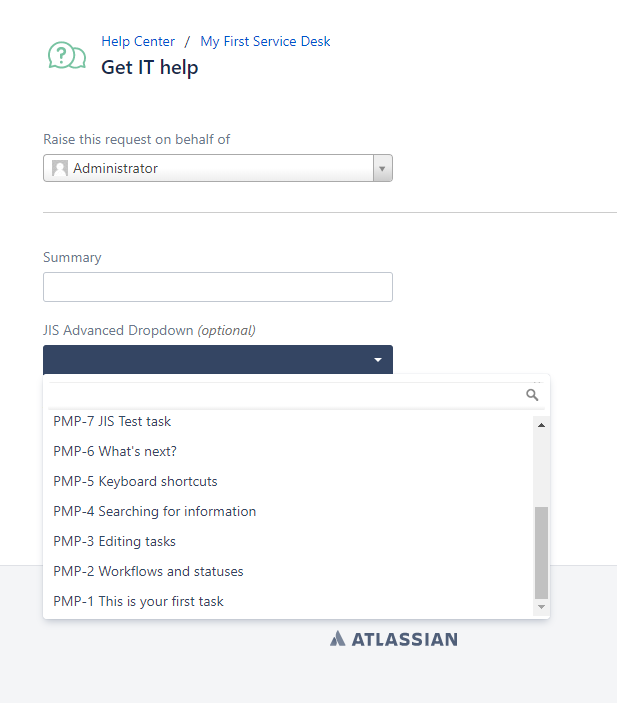The image size is (617, 703).
Task: Select PMP-2 Workflows and statuses
Action: point(148,572)
